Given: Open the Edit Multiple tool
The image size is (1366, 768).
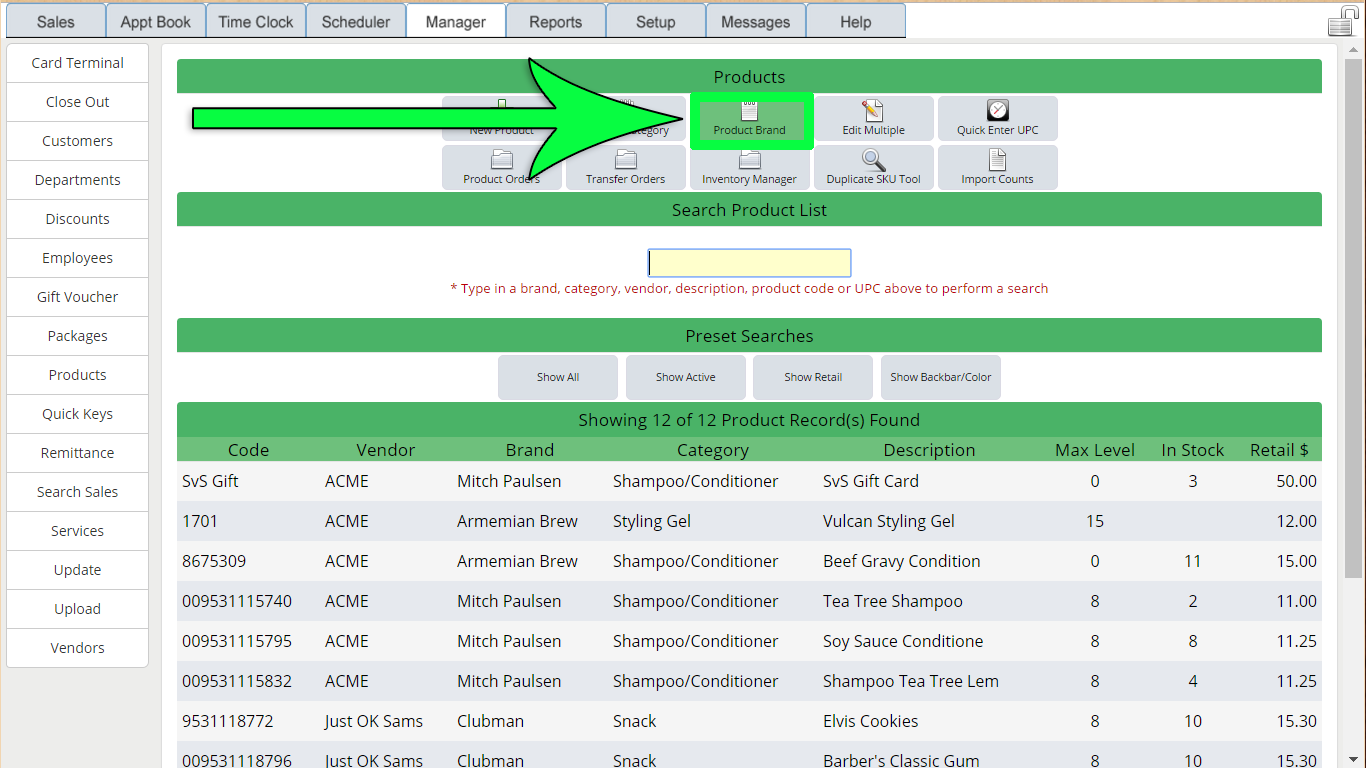Looking at the screenshot, I should pyautogui.click(x=873, y=119).
